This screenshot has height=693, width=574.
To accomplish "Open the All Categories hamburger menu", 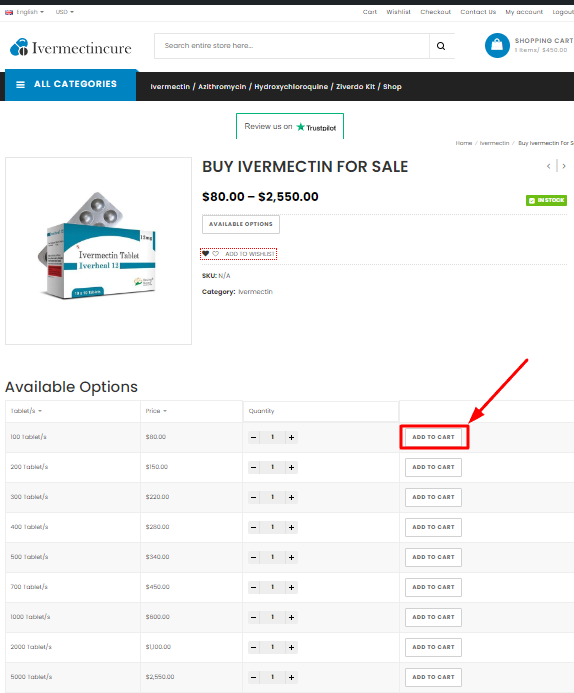I will (x=20, y=84).
